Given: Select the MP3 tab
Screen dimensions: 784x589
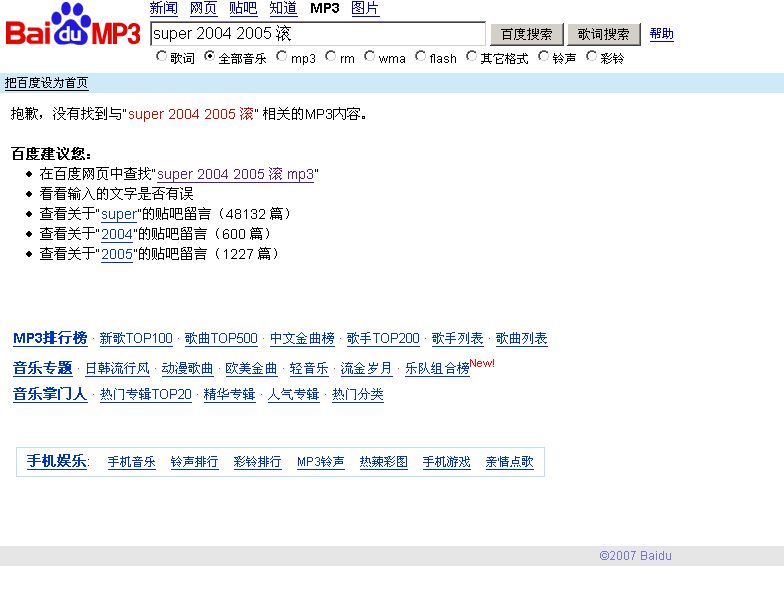Looking at the screenshot, I should pos(324,8).
